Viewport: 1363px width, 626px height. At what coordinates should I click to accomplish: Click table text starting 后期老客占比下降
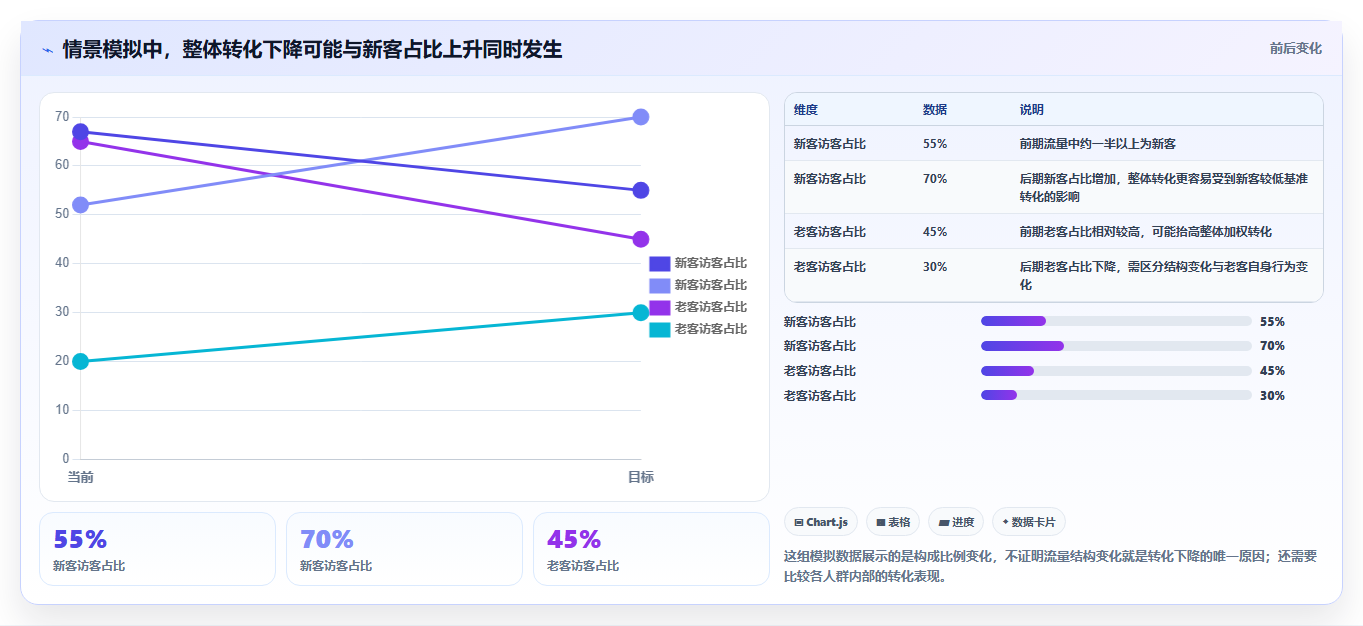1163,275
